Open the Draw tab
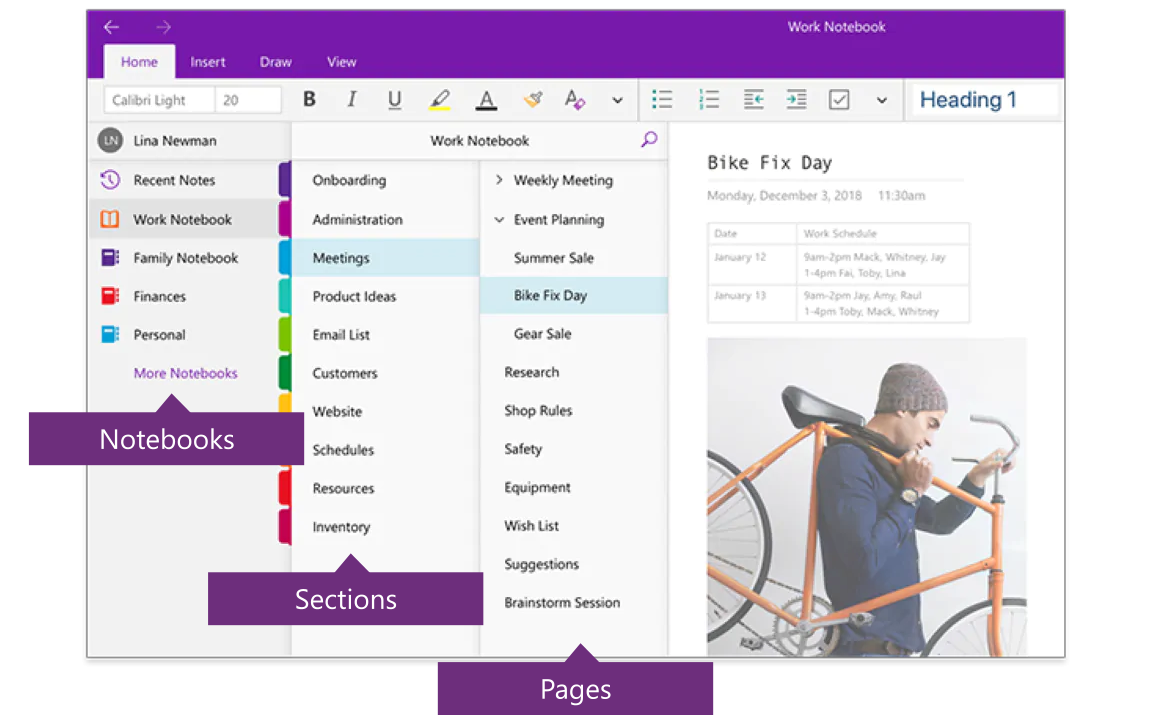The width and height of the screenshot is (1151, 715). 275,62
